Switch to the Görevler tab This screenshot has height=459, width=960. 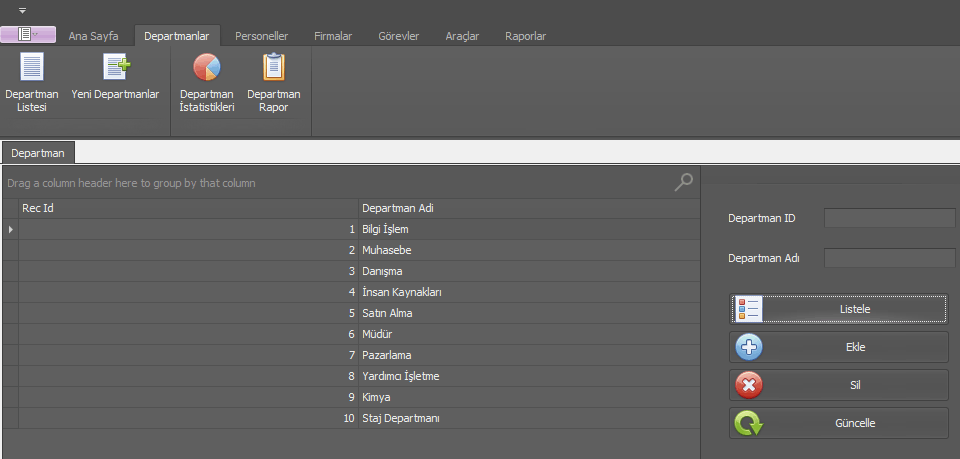tap(399, 36)
